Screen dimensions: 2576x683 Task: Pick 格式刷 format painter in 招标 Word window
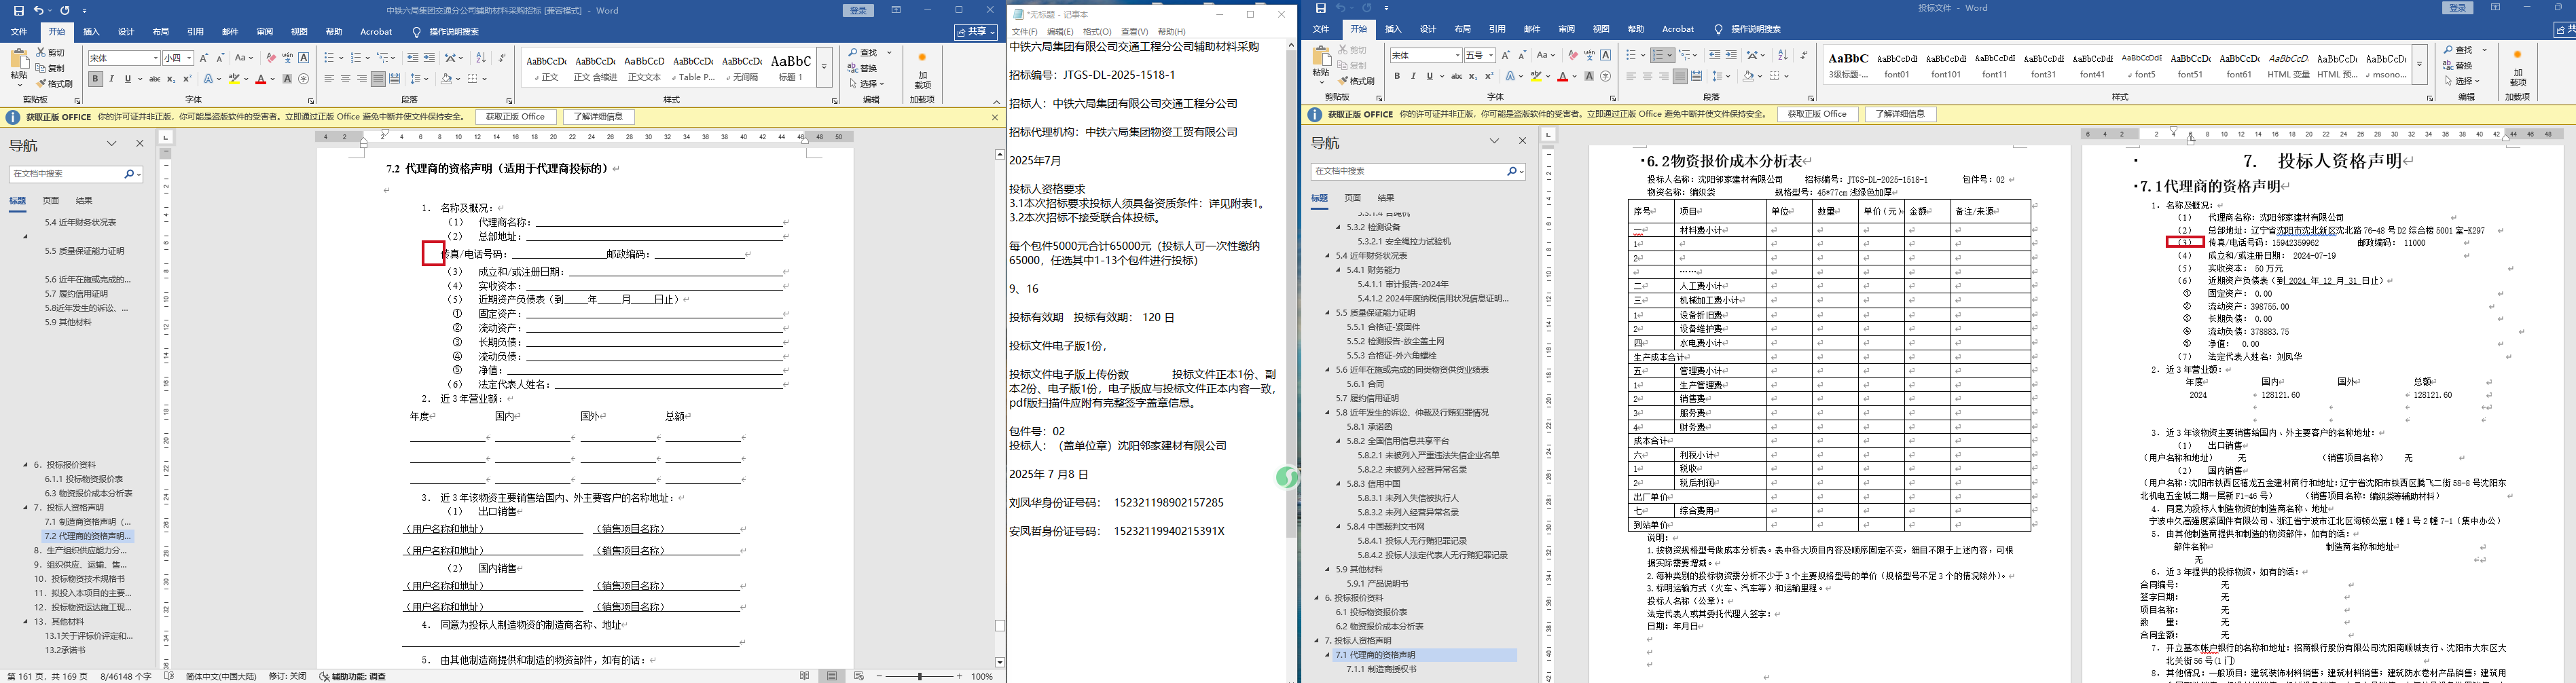[x=55, y=83]
